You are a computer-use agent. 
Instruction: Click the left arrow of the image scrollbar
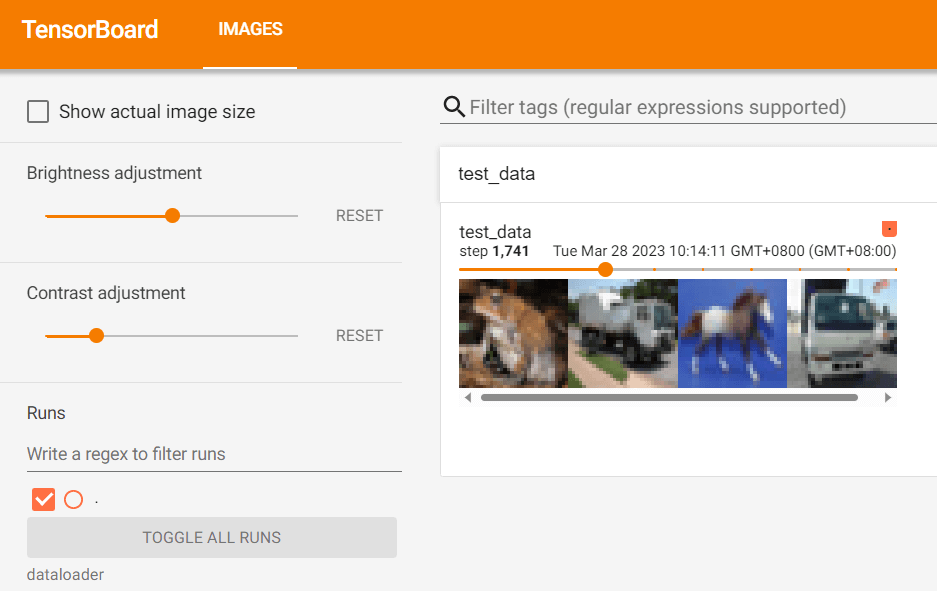(x=468, y=397)
